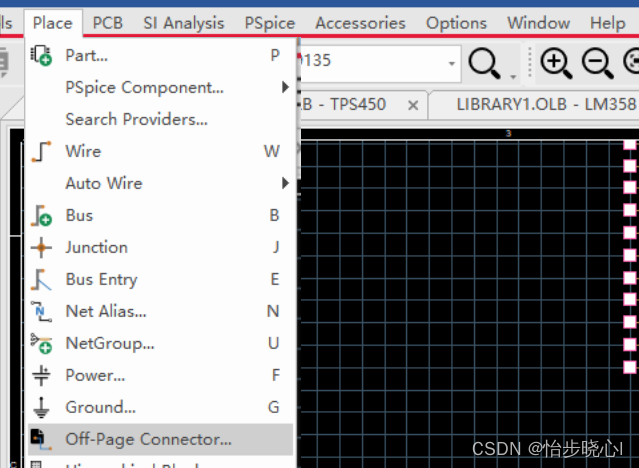Screen dimensions: 639x468
Task: Choose Off-Page Connector menu entry
Action: click(x=148, y=439)
